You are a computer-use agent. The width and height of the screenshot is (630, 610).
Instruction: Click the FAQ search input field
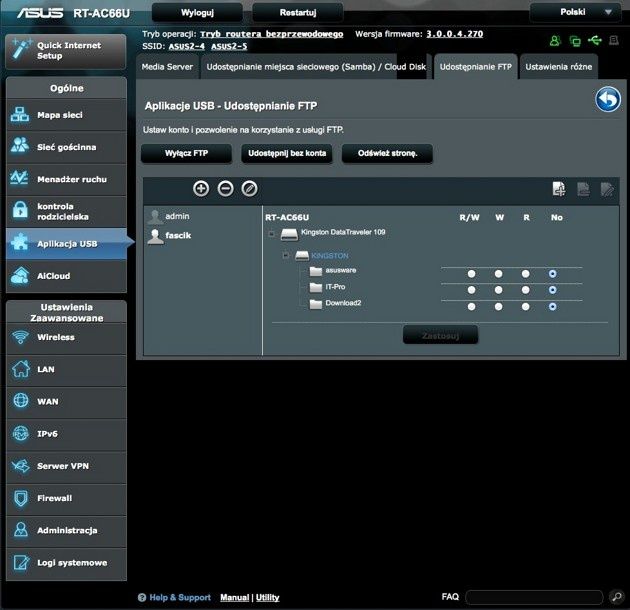click(534, 597)
